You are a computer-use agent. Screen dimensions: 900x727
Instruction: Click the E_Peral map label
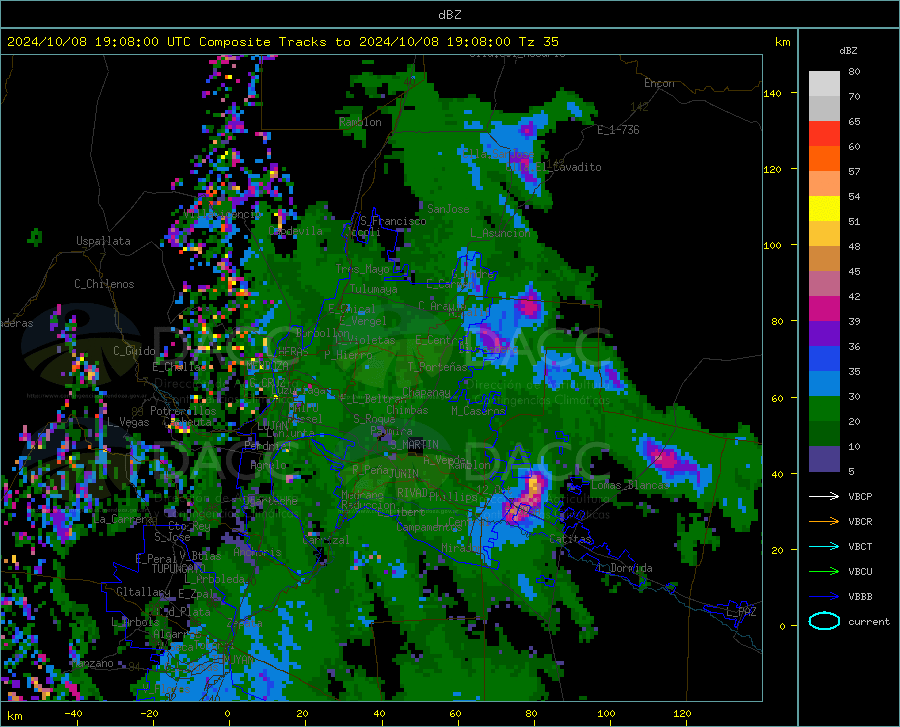tap(156, 559)
